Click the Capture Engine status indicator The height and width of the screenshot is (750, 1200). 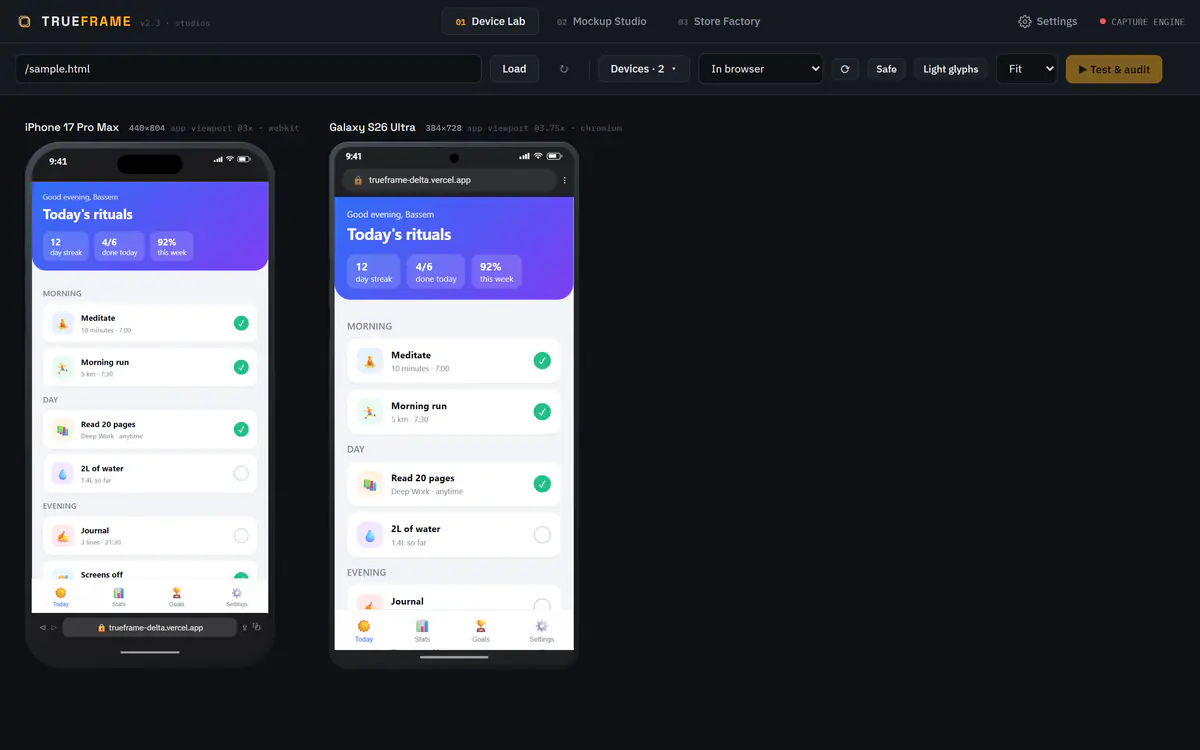(x=1141, y=22)
